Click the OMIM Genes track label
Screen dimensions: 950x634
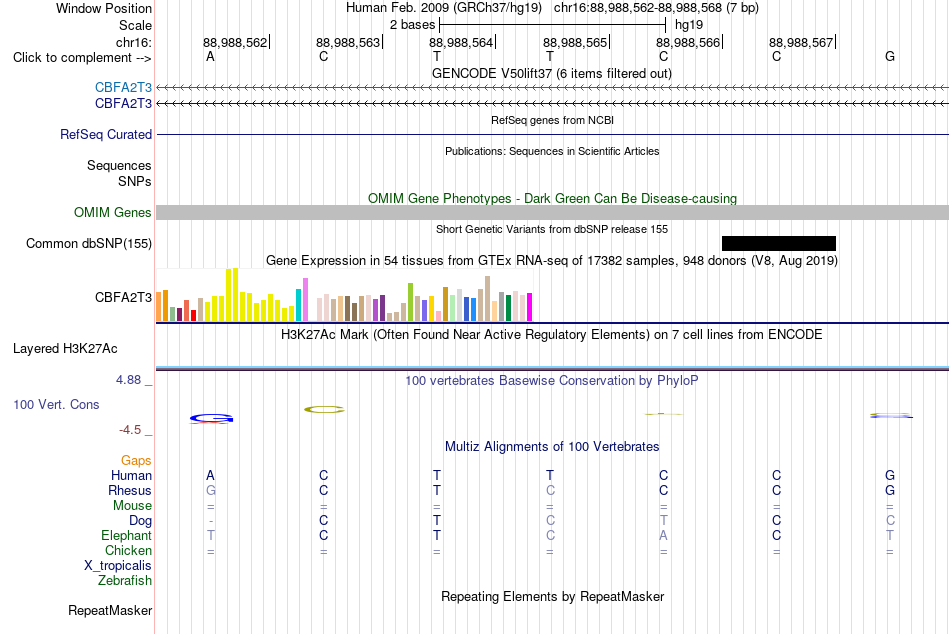click(113, 212)
